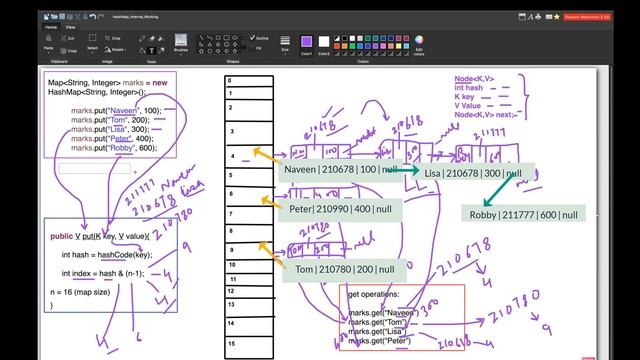This screenshot has width=640, height=360.
Task: Click the Crop tool
Action: point(112,38)
